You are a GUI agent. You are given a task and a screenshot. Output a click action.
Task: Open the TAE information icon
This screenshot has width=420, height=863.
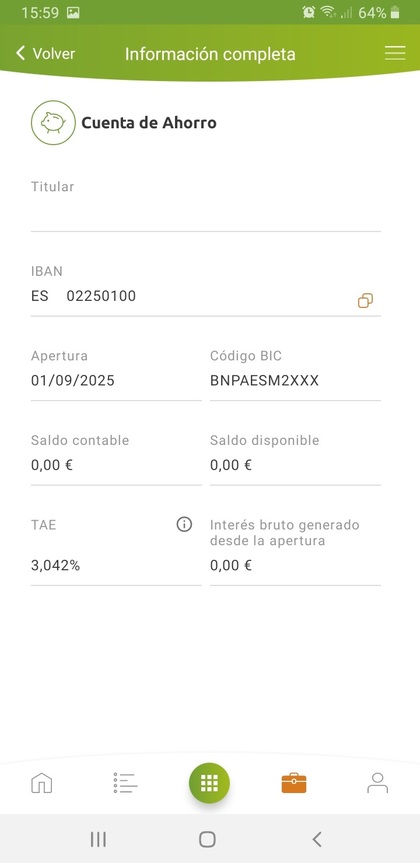click(184, 525)
